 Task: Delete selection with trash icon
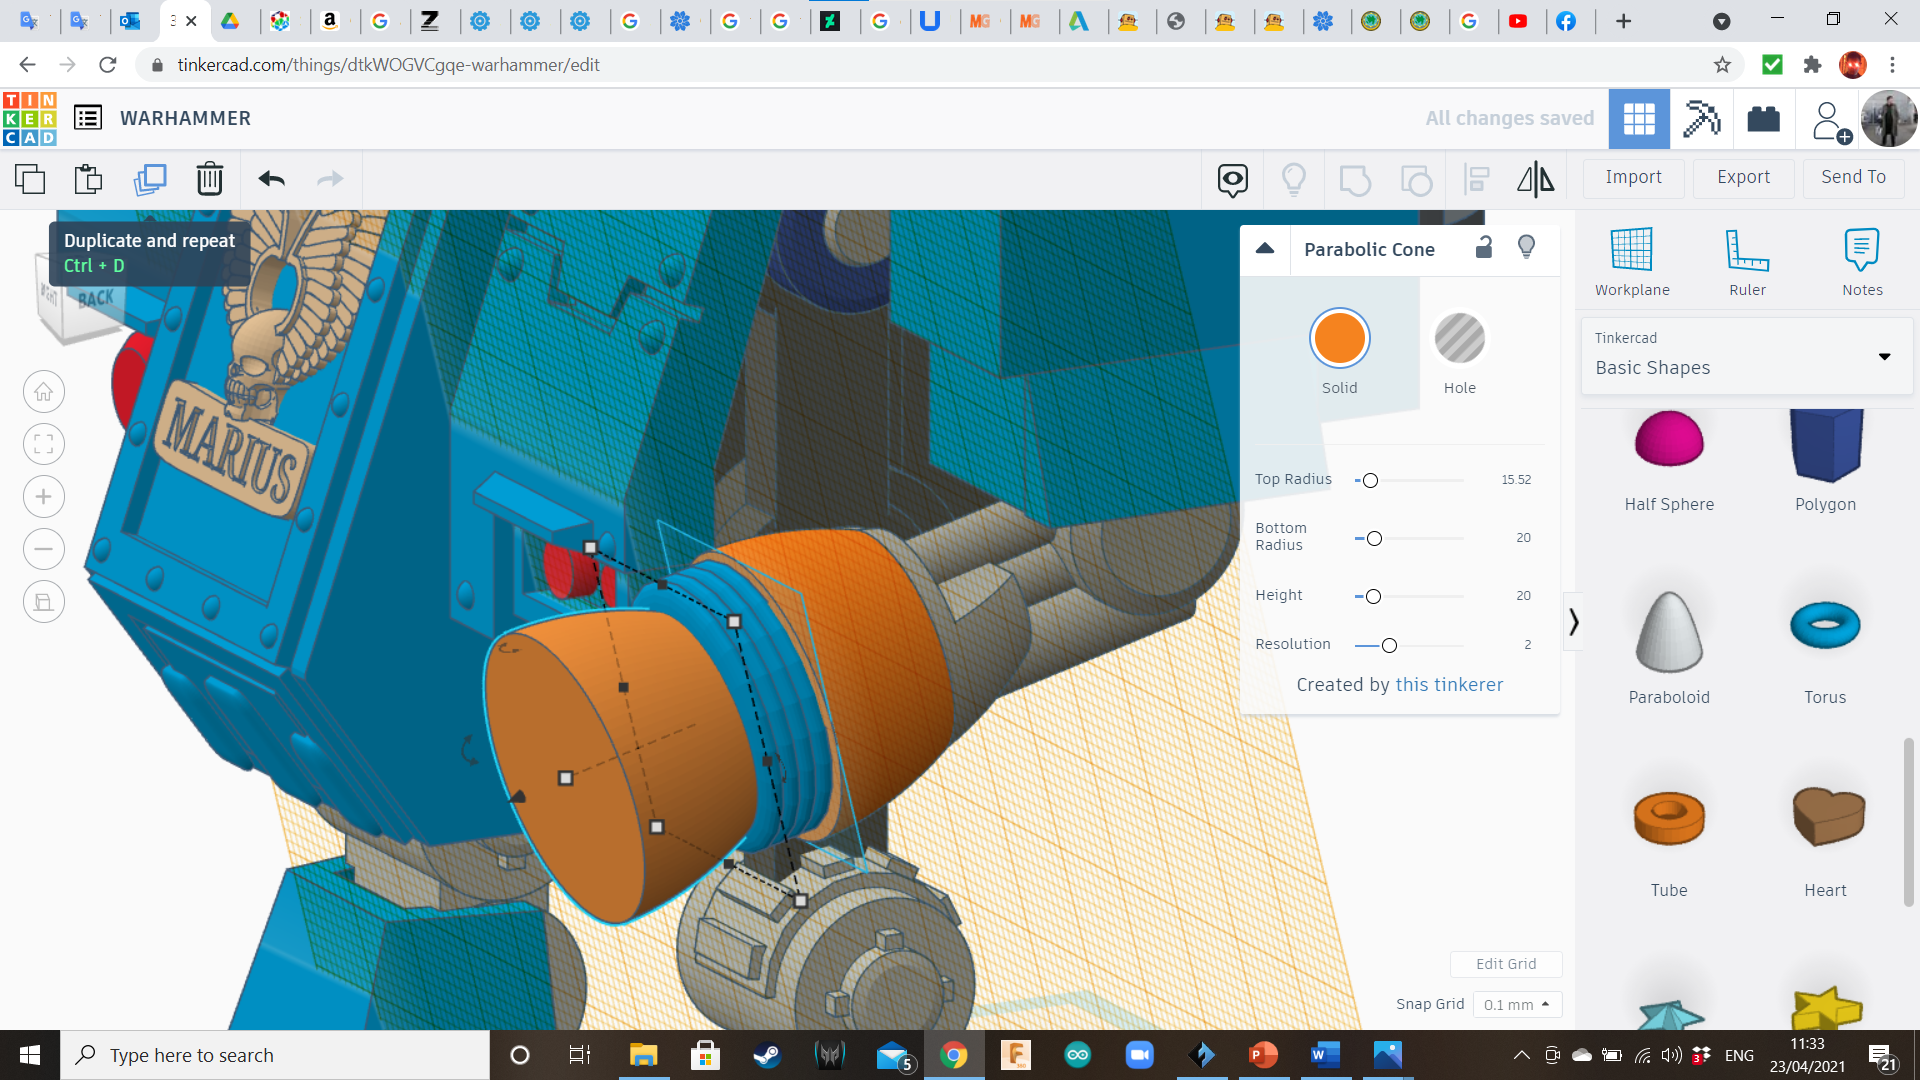[210, 179]
